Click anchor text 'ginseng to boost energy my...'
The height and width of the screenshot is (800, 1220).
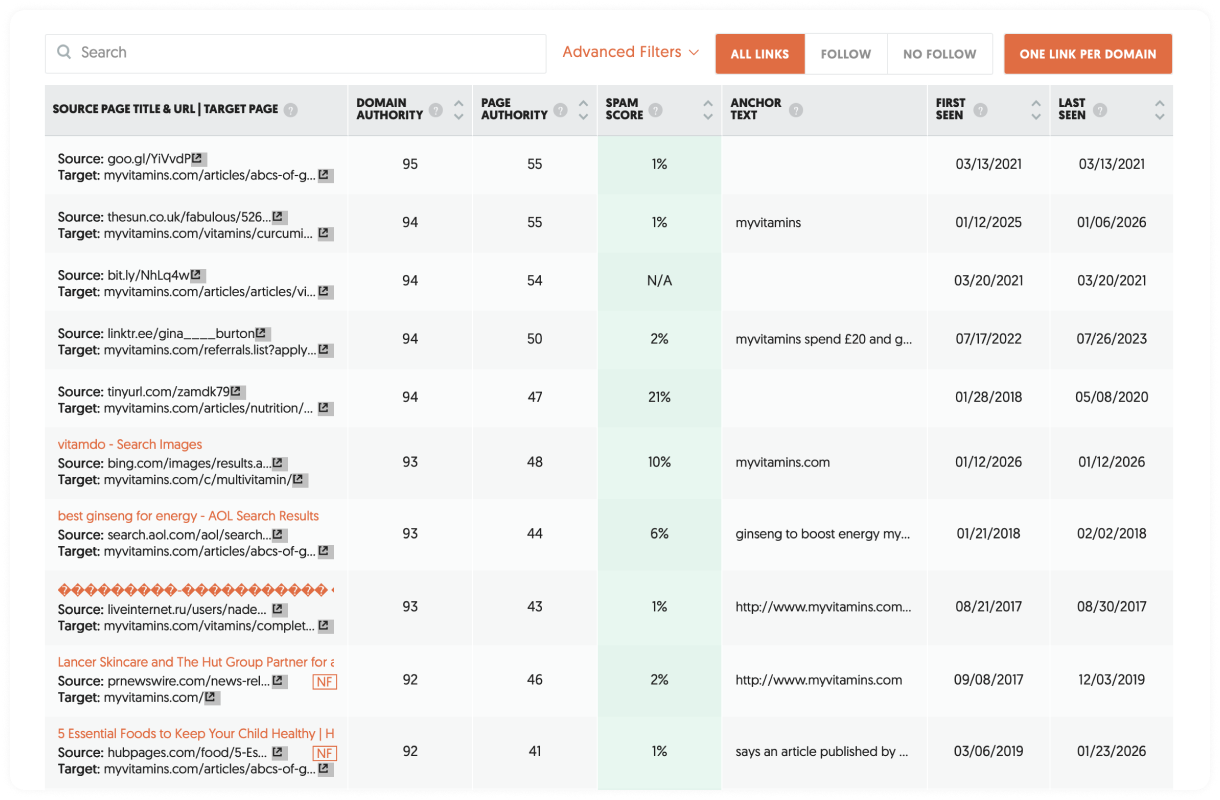(823, 534)
